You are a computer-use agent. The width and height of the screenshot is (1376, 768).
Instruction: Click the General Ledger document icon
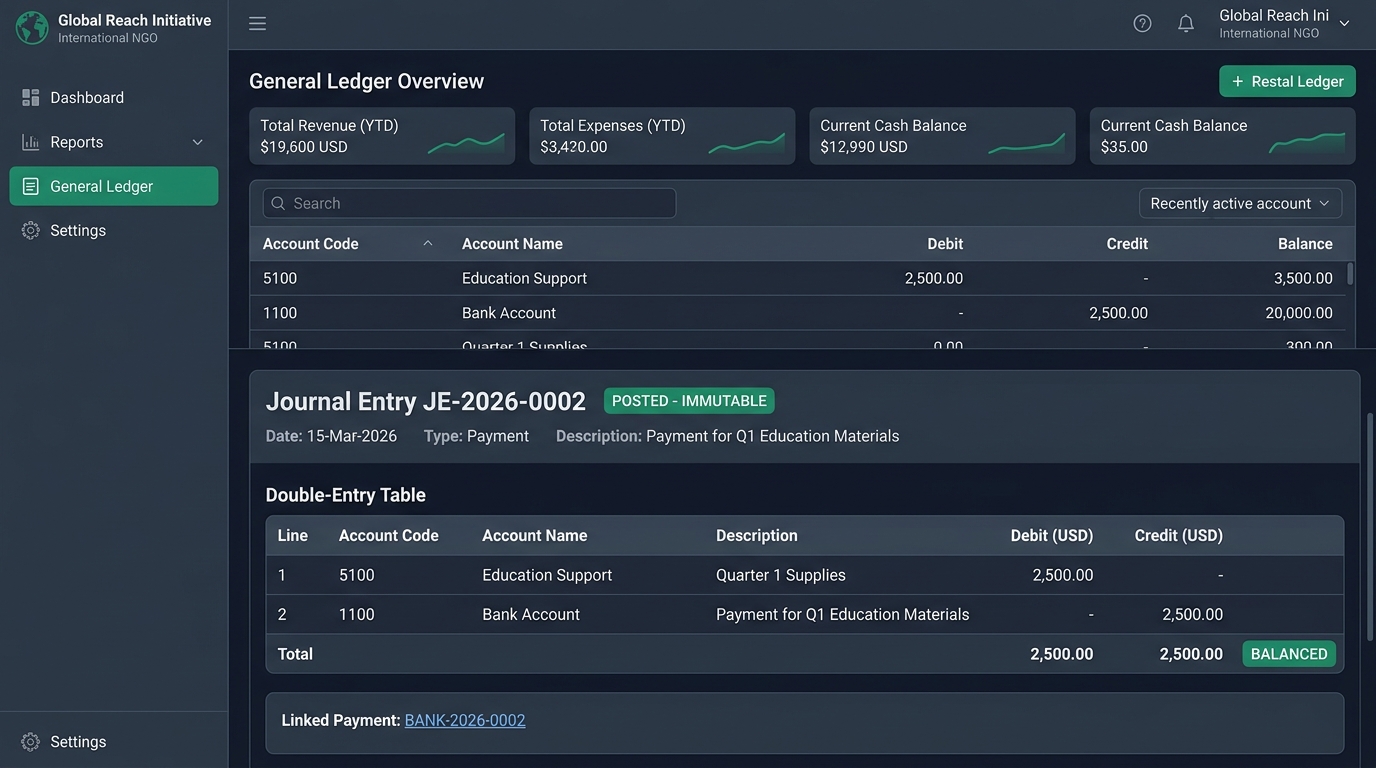(x=31, y=186)
